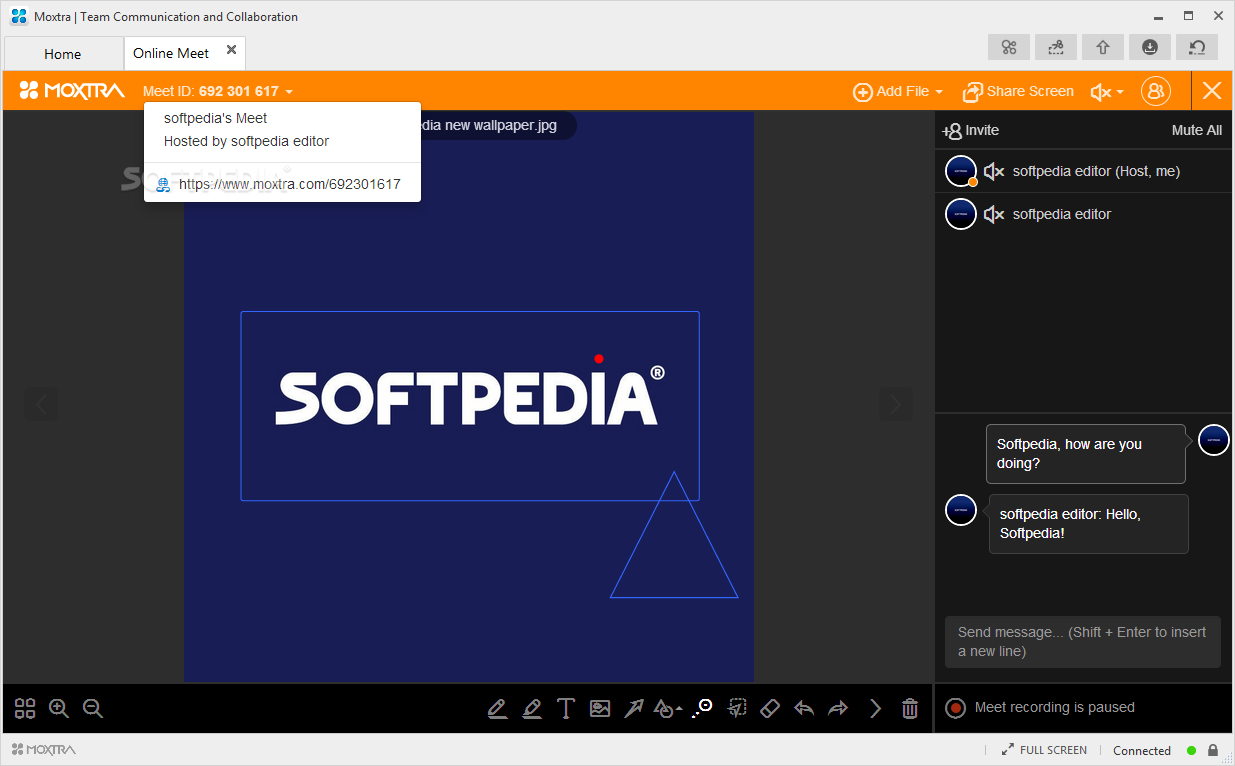Undo the last annotation
Image resolution: width=1235 pixels, height=766 pixels.
(804, 708)
